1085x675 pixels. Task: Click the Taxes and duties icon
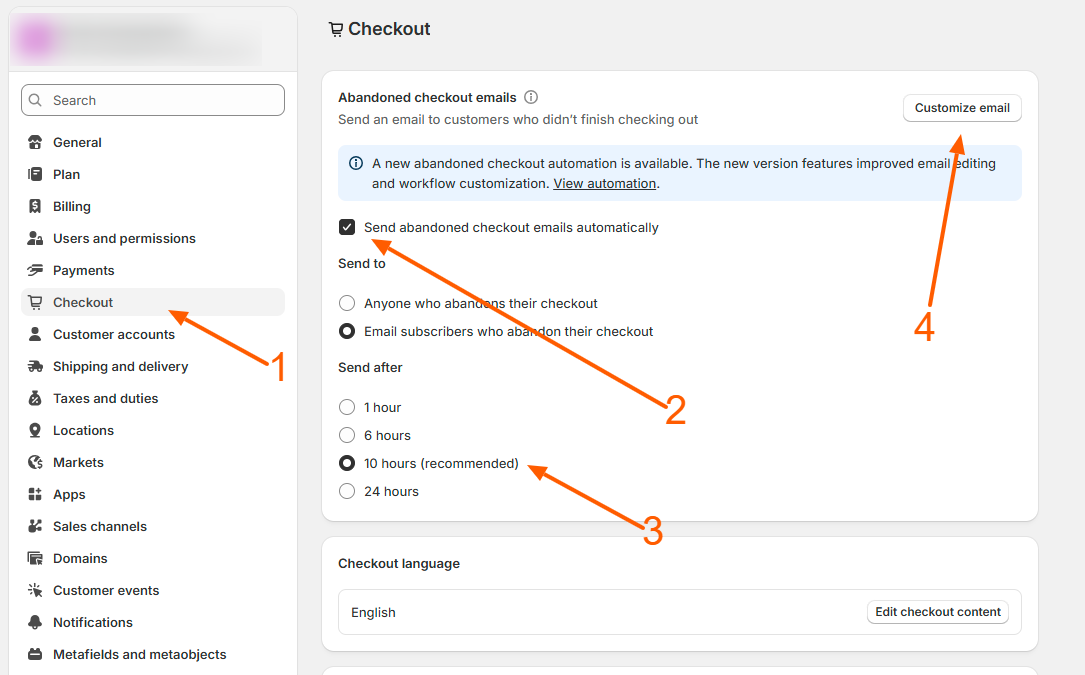click(35, 398)
